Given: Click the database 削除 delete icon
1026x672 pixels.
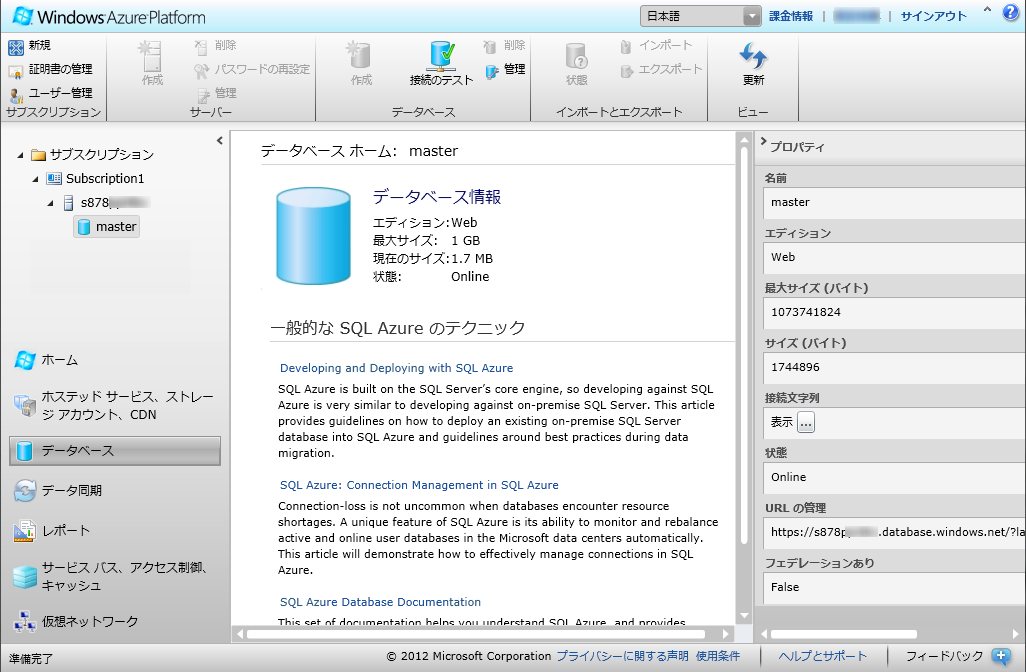Looking at the screenshot, I should [489, 46].
